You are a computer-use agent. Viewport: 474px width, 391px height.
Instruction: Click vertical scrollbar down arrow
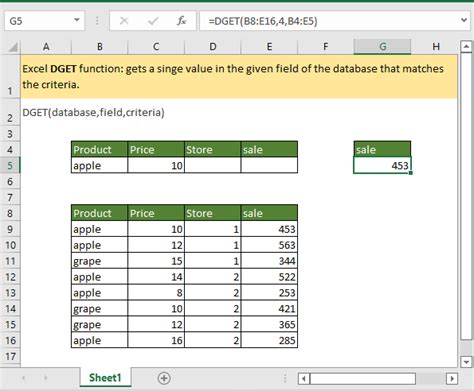(x=466, y=362)
